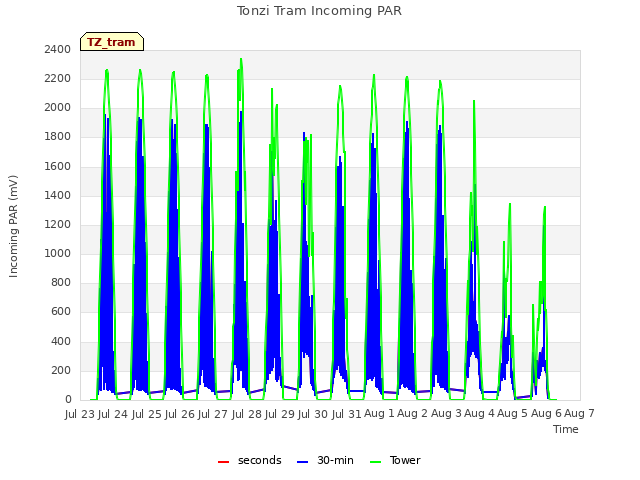Click the Aug 7 x-axis date label
The height and width of the screenshot is (480, 640).
pyautogui.click(x=579, y=414)
